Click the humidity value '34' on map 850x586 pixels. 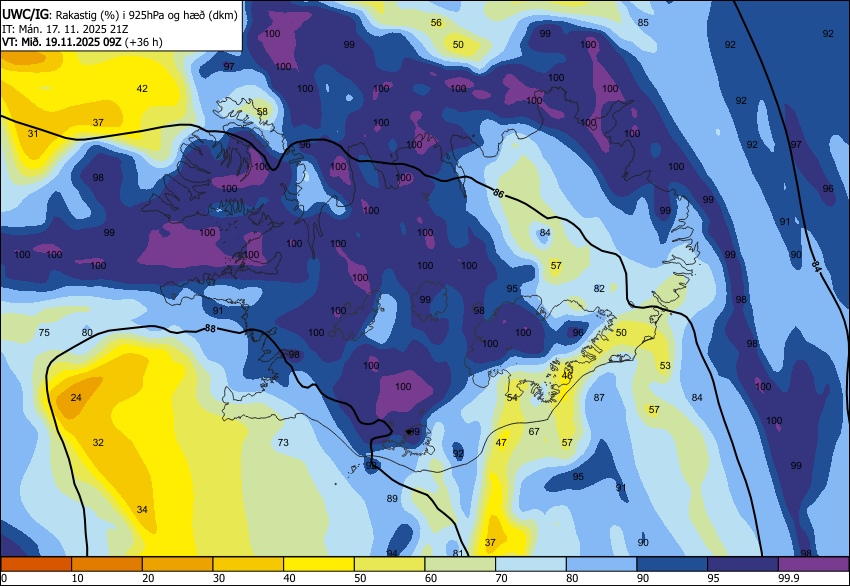[x=142, y=509]
